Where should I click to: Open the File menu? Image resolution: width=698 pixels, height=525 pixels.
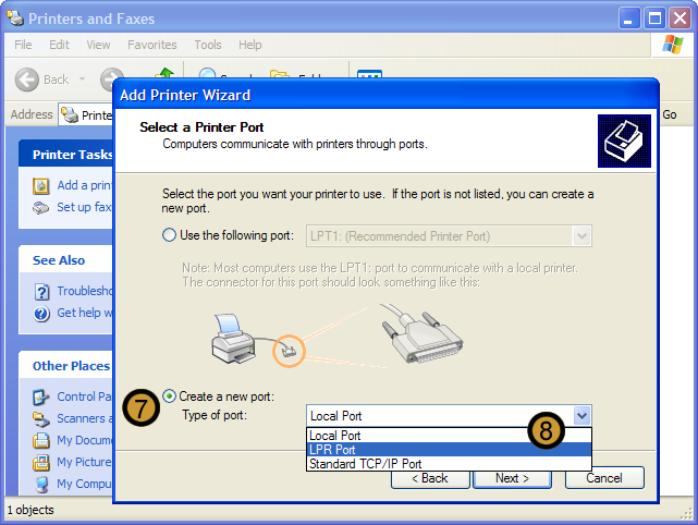23,45
